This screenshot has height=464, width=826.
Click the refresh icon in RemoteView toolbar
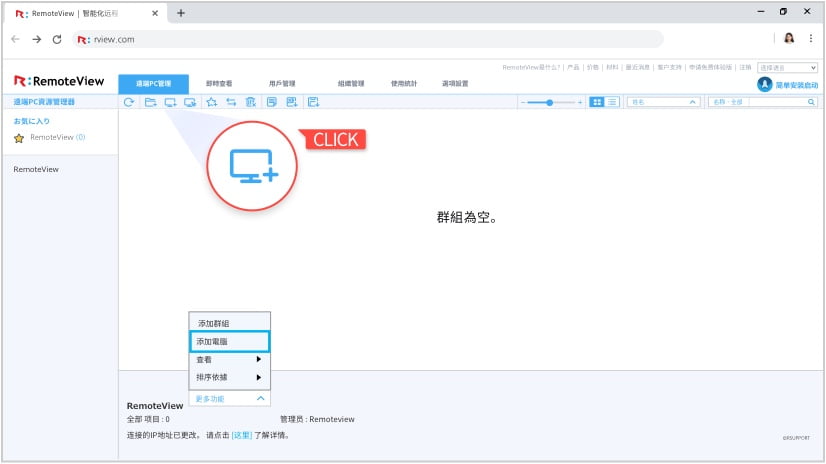[129, 102]
